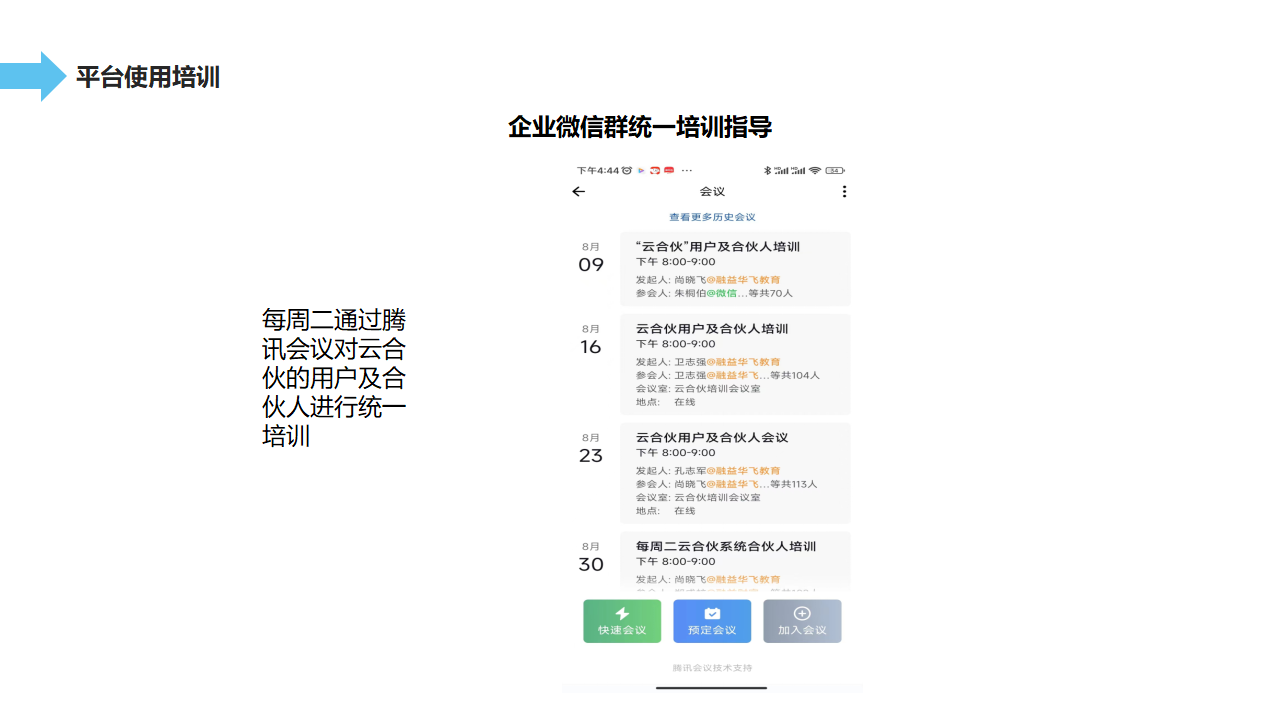Click the 预定会议 schedule meeting button
The height and width of the screenshot is (720, 1280).
pos(712,621)
